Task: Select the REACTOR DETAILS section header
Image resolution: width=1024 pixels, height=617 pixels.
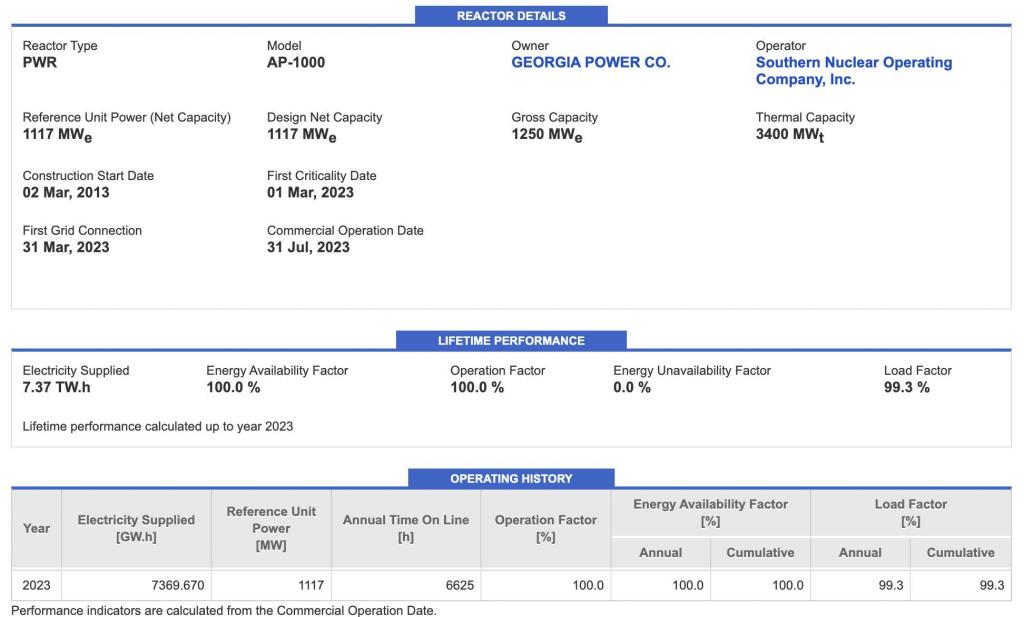Action: (511, 16)
